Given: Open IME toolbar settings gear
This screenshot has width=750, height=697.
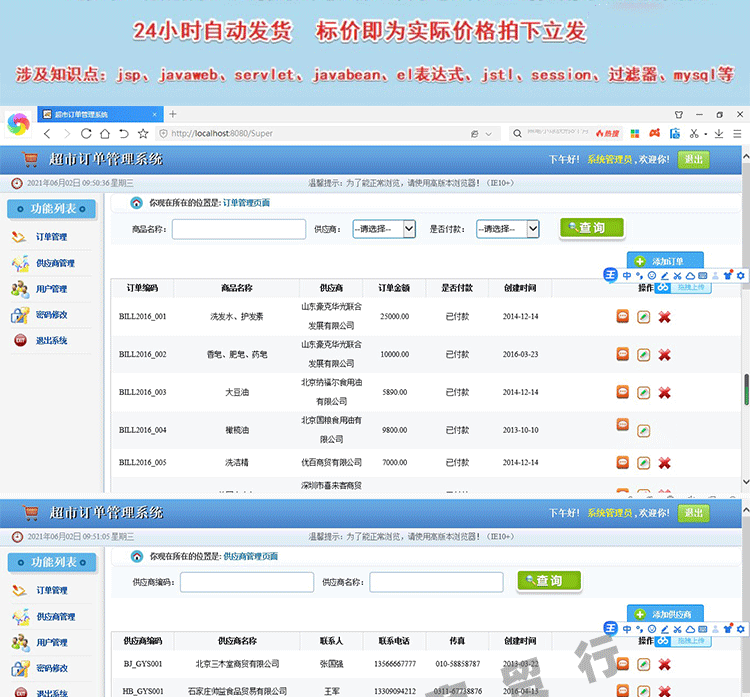Looking at the screenshot, I should pos(740,276).
